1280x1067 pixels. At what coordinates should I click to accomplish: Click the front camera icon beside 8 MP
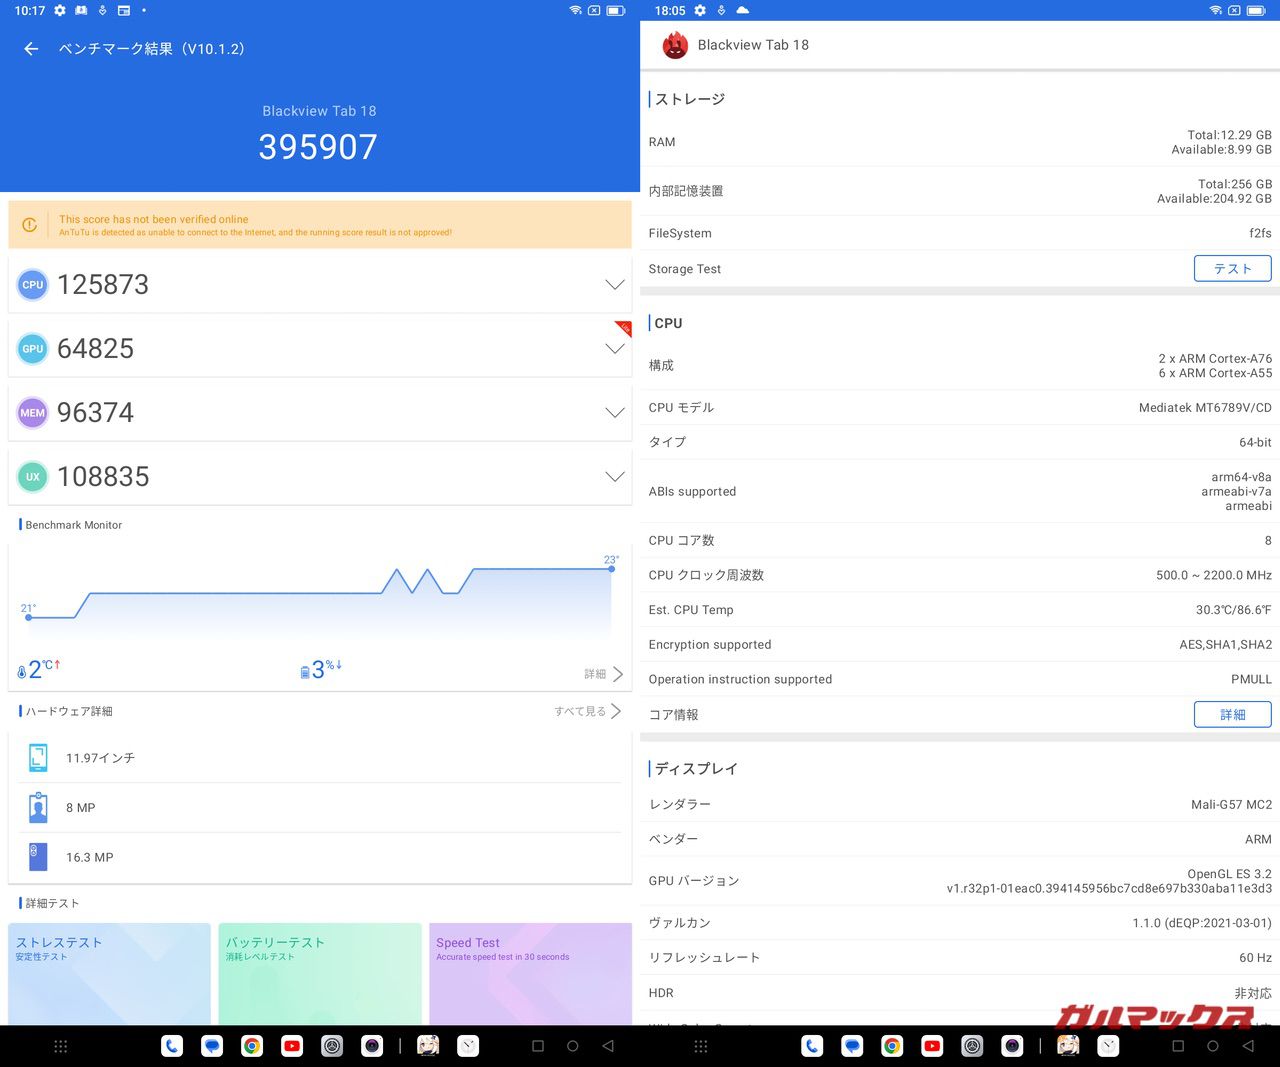click(x=38, y=807)
